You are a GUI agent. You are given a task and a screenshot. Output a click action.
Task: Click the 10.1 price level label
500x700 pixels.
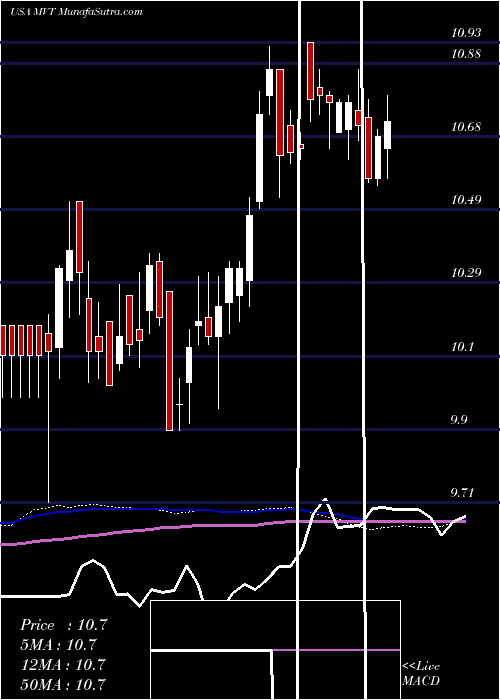point(463,346)
